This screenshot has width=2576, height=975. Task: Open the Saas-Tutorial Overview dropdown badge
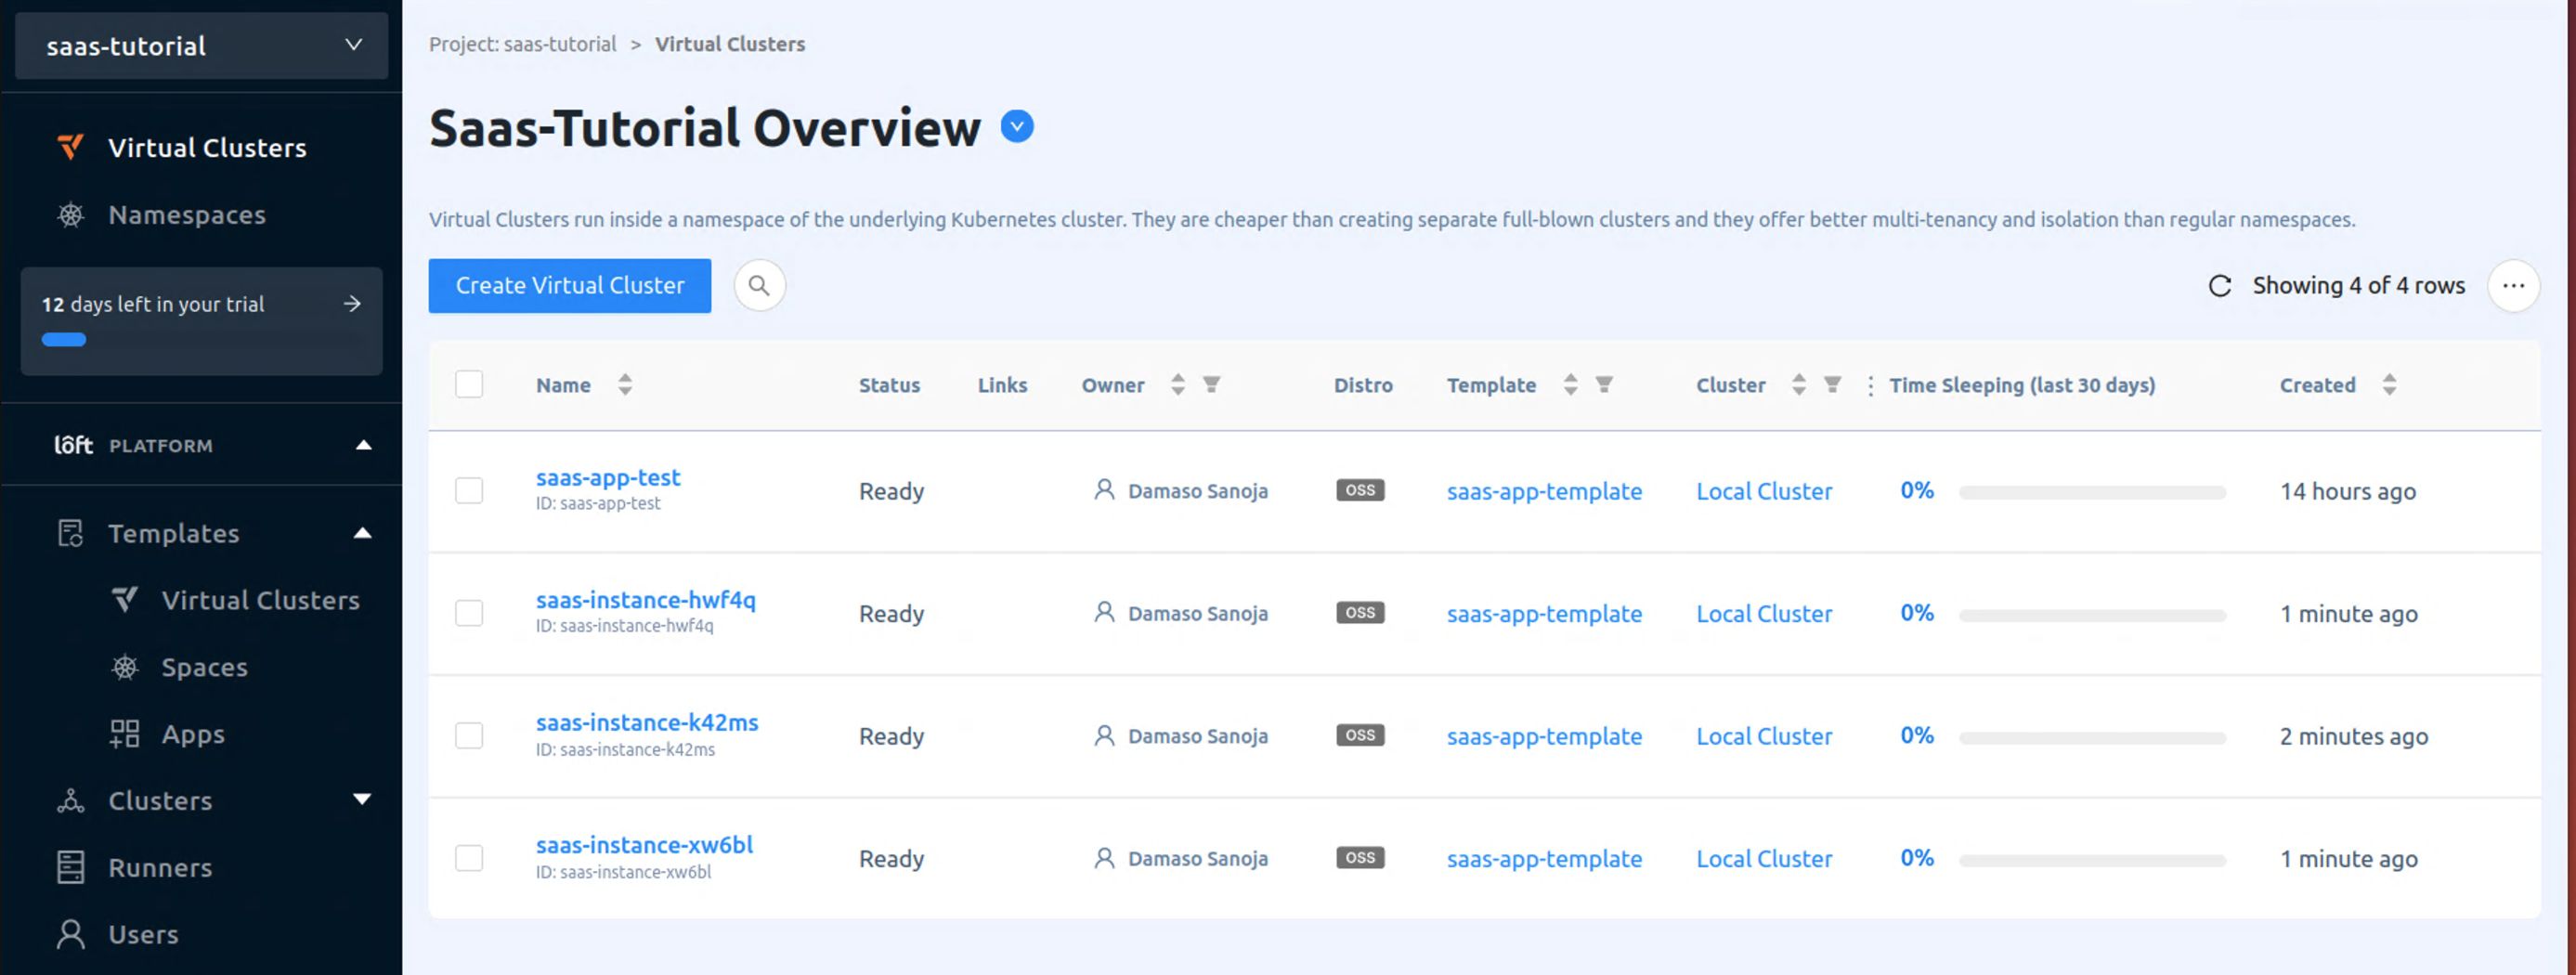[x=1017, y=126]
